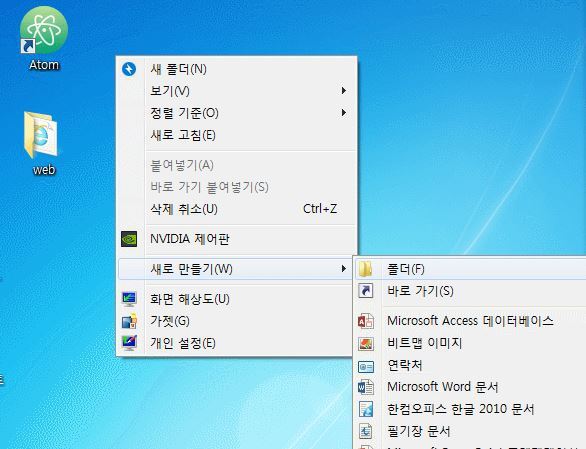Viewport: 586px width, 449px height.
Task: Click the Hancom Office 한글 2010 icon
Action: [x=366, y=409]
